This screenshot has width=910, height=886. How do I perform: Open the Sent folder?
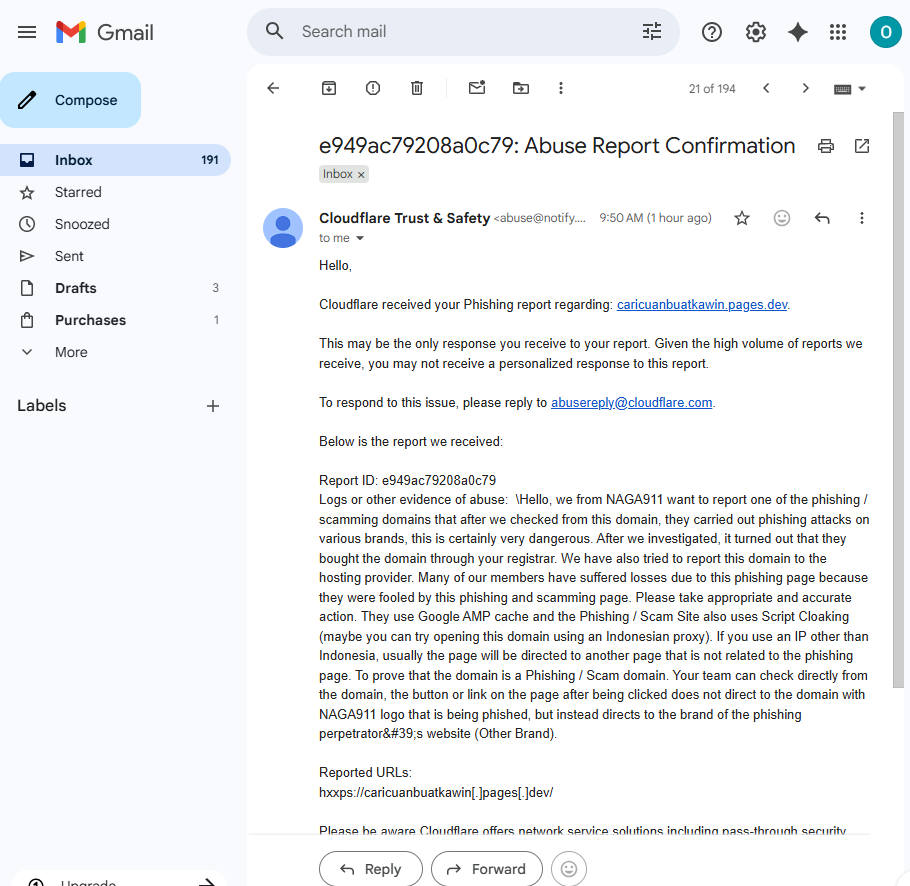[115, 256]
